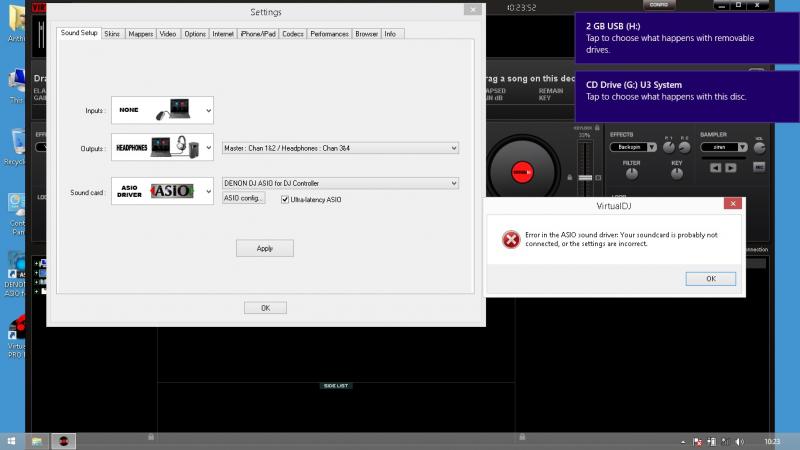Image resolution: width=800 pixels, height=450 pixels.
Task: Switch to the Video tab
Action: point(168,34)
